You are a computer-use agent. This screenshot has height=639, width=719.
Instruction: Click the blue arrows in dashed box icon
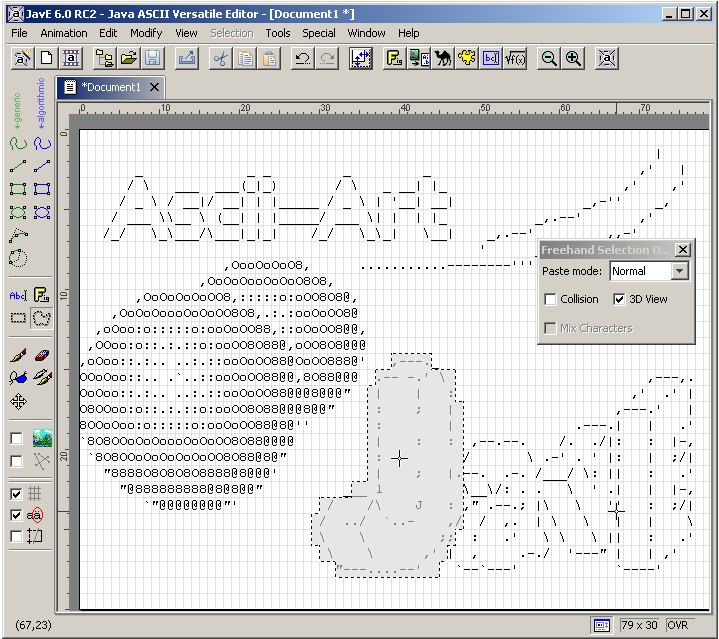pyautogui.click(x=361, y=58)
